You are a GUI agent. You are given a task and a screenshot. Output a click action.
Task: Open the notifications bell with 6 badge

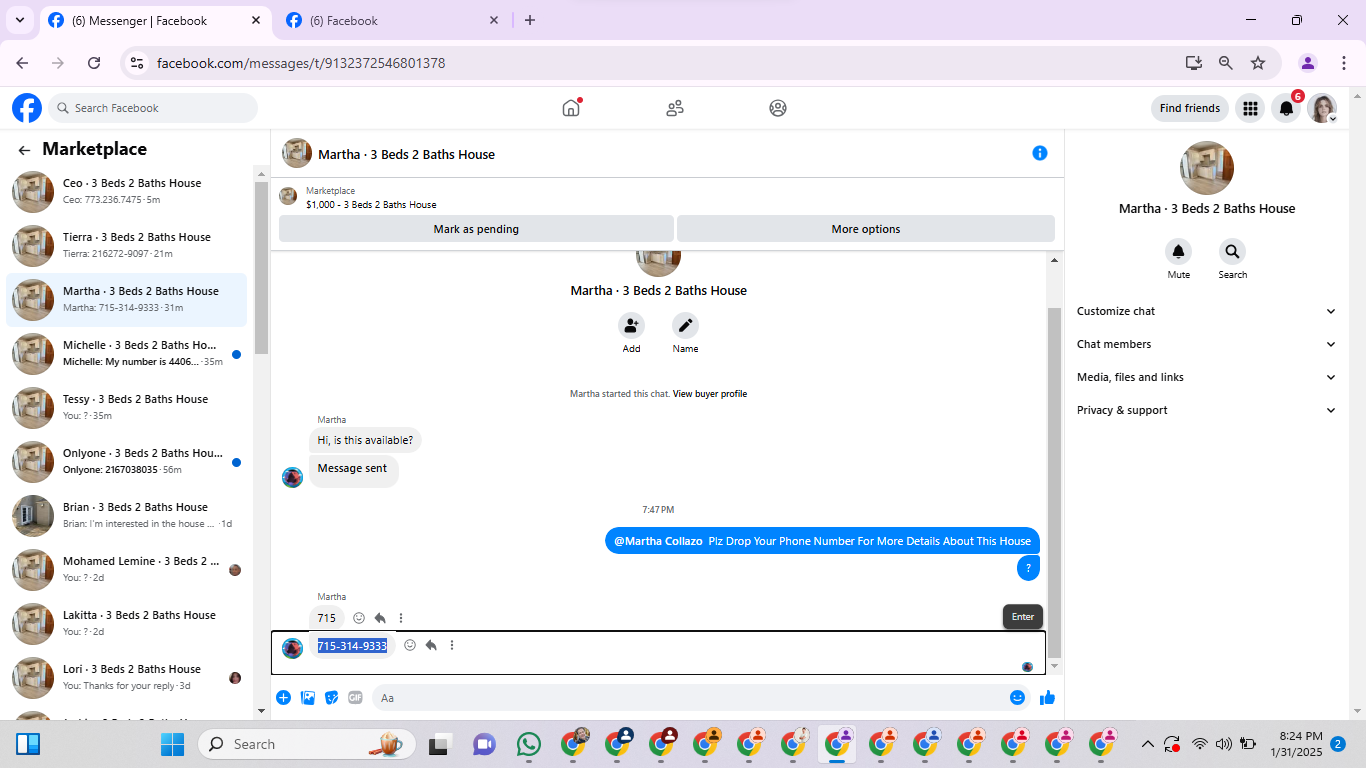click(x=1287, y=108)
